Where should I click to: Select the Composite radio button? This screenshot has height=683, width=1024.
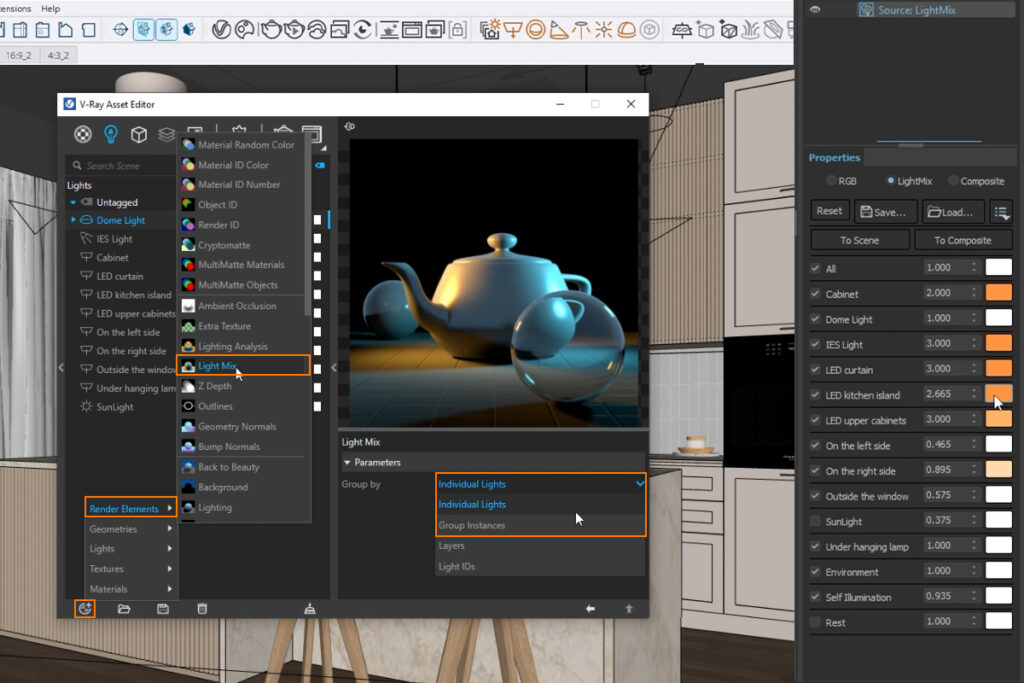953,181
